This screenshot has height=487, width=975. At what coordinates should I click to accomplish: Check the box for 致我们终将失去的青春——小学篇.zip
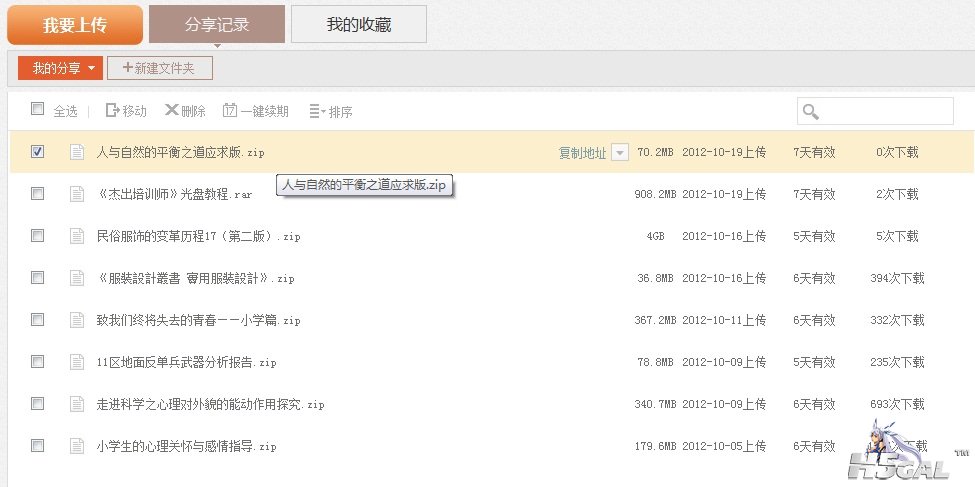click(38, 320)
